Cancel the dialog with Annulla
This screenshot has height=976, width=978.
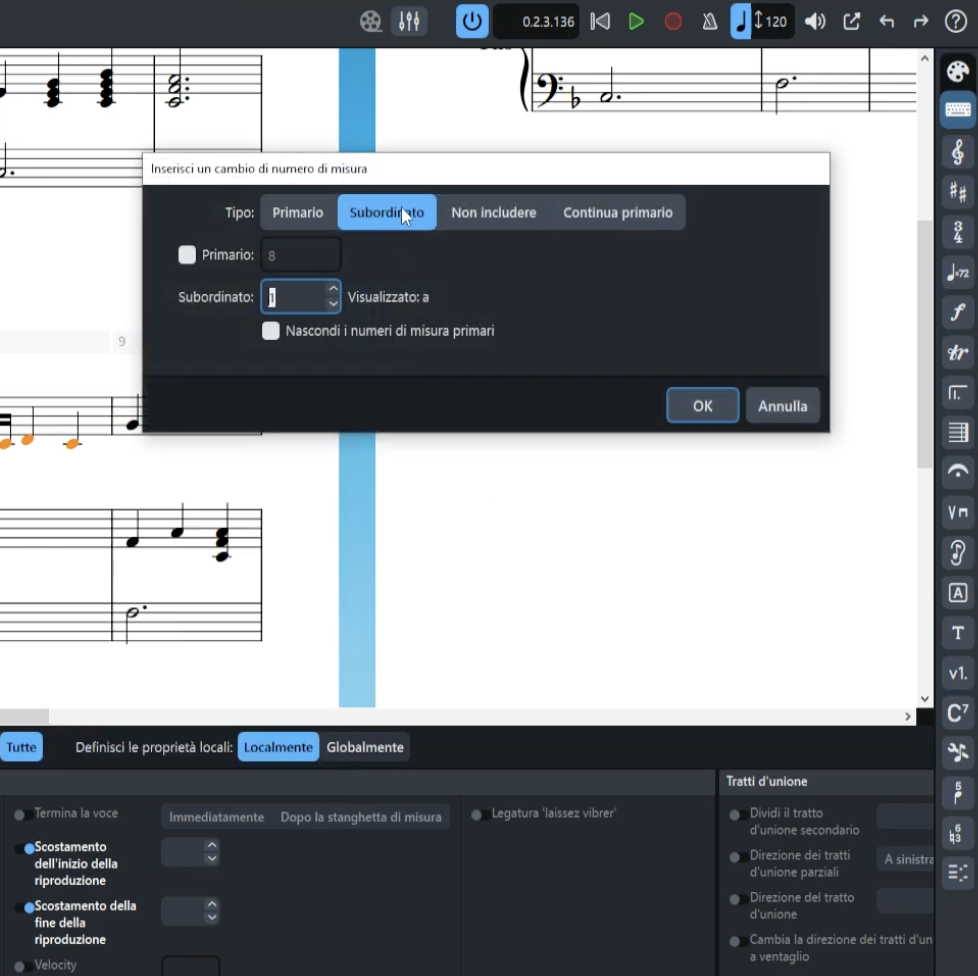tap(782, 406)
